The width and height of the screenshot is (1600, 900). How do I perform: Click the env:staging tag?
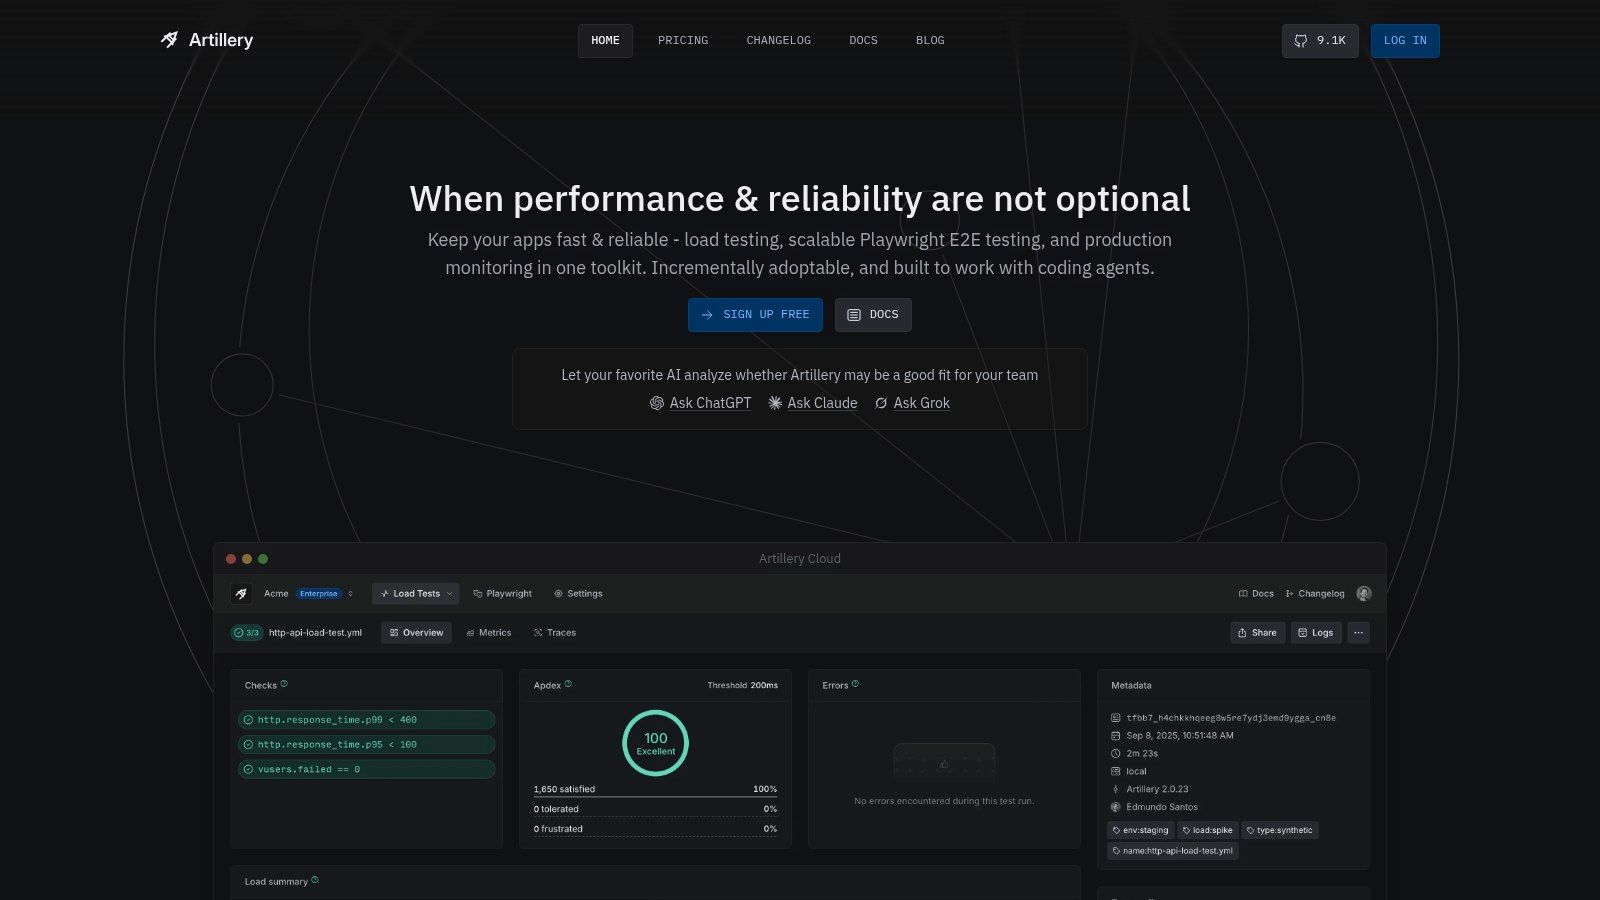[1140, 830]
